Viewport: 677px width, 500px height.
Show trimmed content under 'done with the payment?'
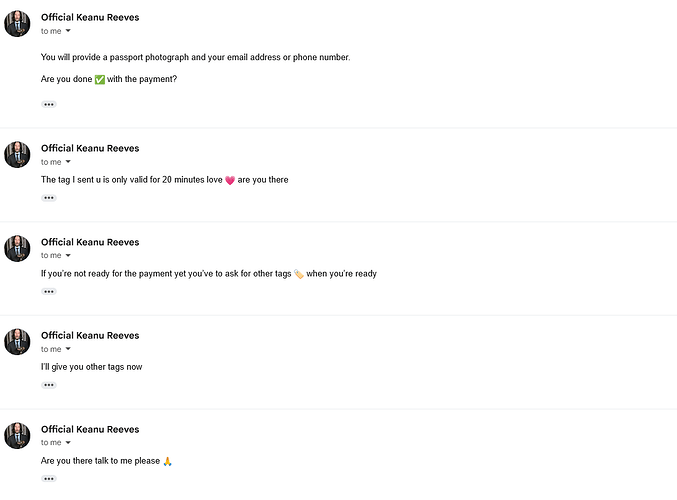49,104
